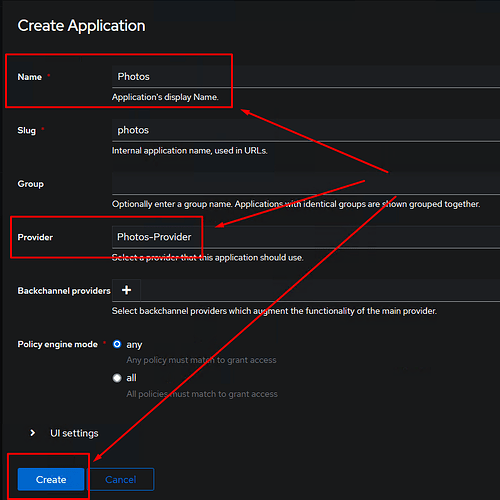Screen dimensions: 500x500
Task: Click the Policy engine mode label
Action: [x=58, y=344]
